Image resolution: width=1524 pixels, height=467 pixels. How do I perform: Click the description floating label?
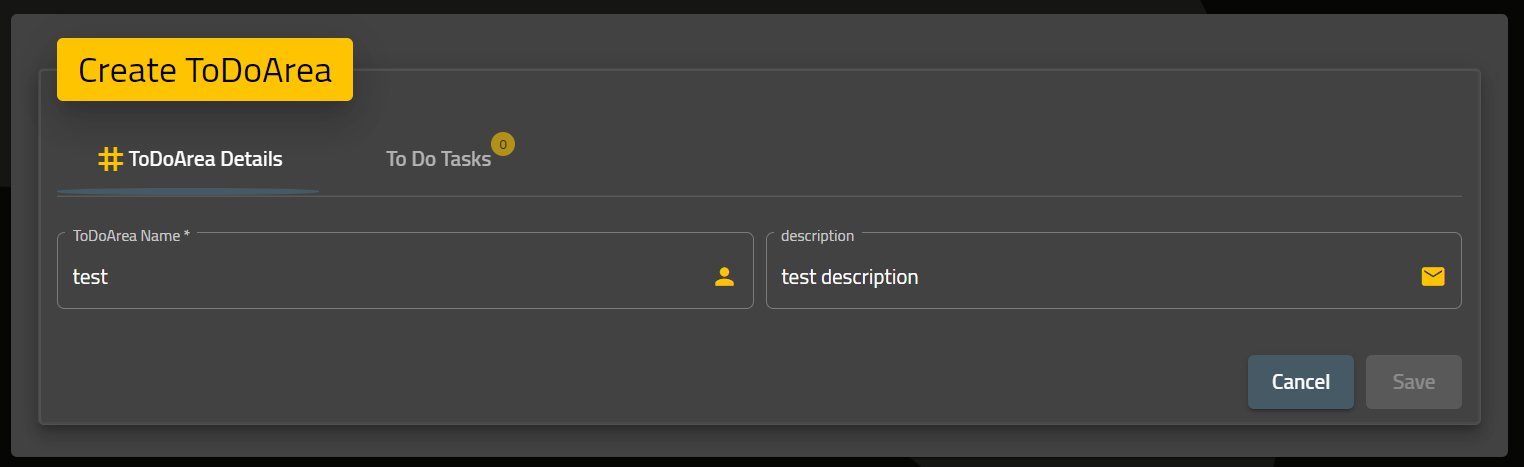coord(817,236)
